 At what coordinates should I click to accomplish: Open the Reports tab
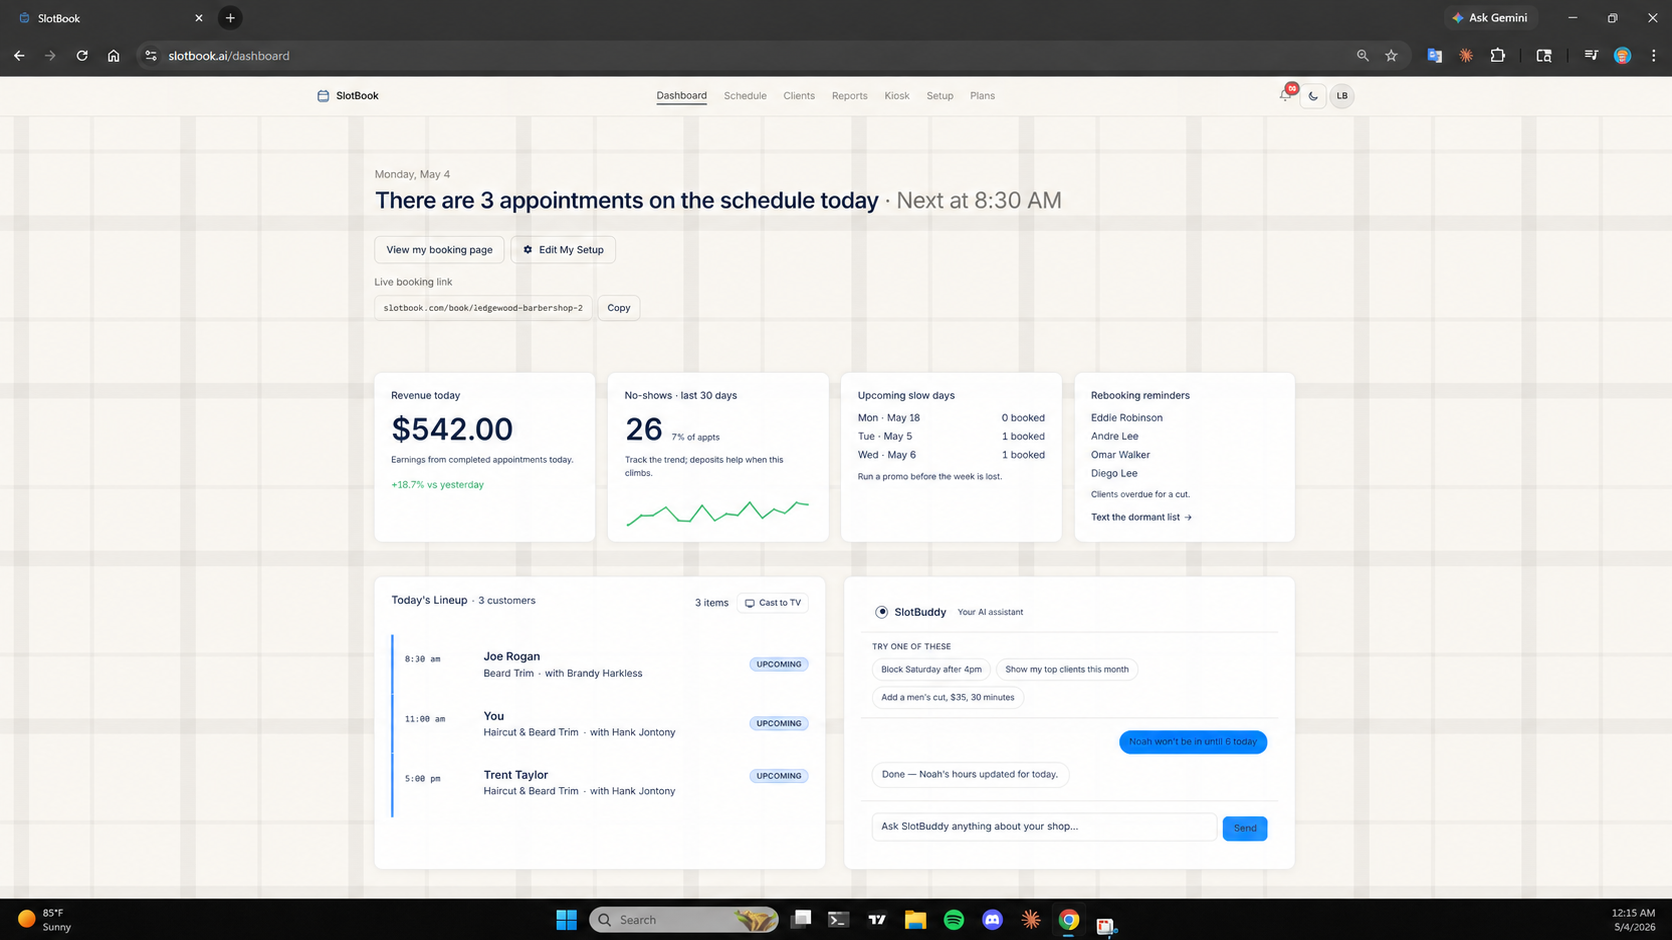point(849,96)
